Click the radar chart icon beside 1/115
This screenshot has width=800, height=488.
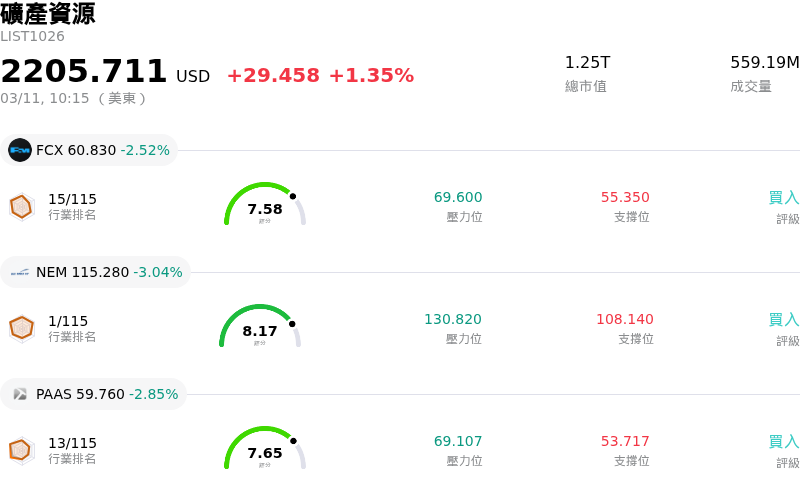pyautogui.click(x=21, y=328)
